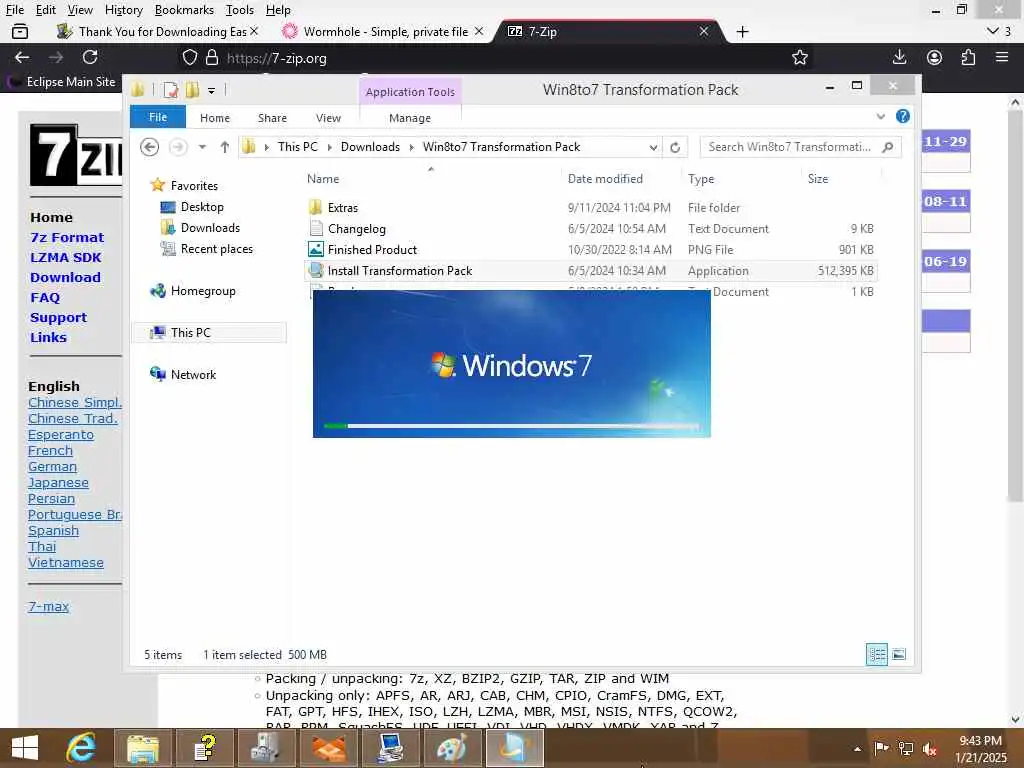Viewport: 1024px width, 768px height.
Task: Open the Firefox account icon
Action: coord(934,57)
